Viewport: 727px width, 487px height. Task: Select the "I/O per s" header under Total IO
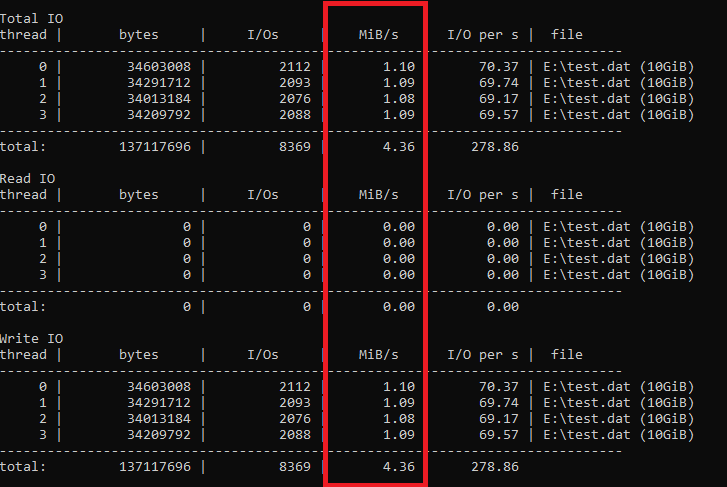483,35
